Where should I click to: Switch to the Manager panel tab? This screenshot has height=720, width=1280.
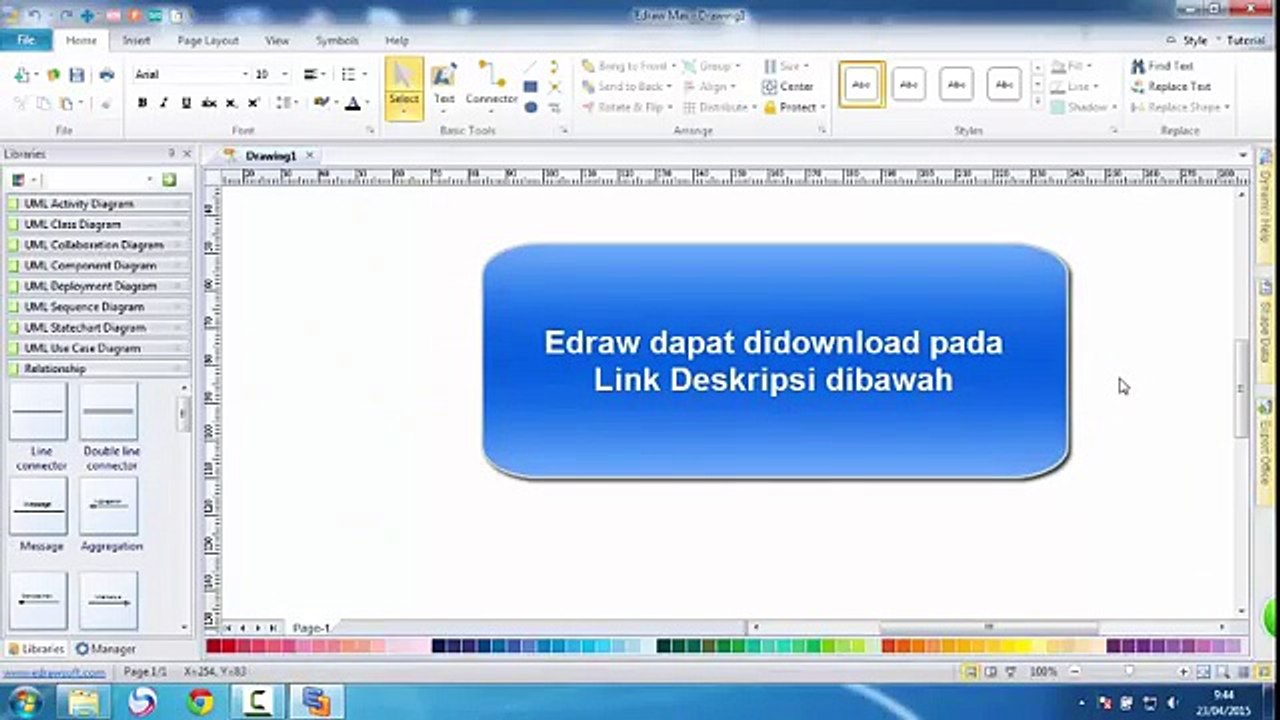(x=106, y=649)
